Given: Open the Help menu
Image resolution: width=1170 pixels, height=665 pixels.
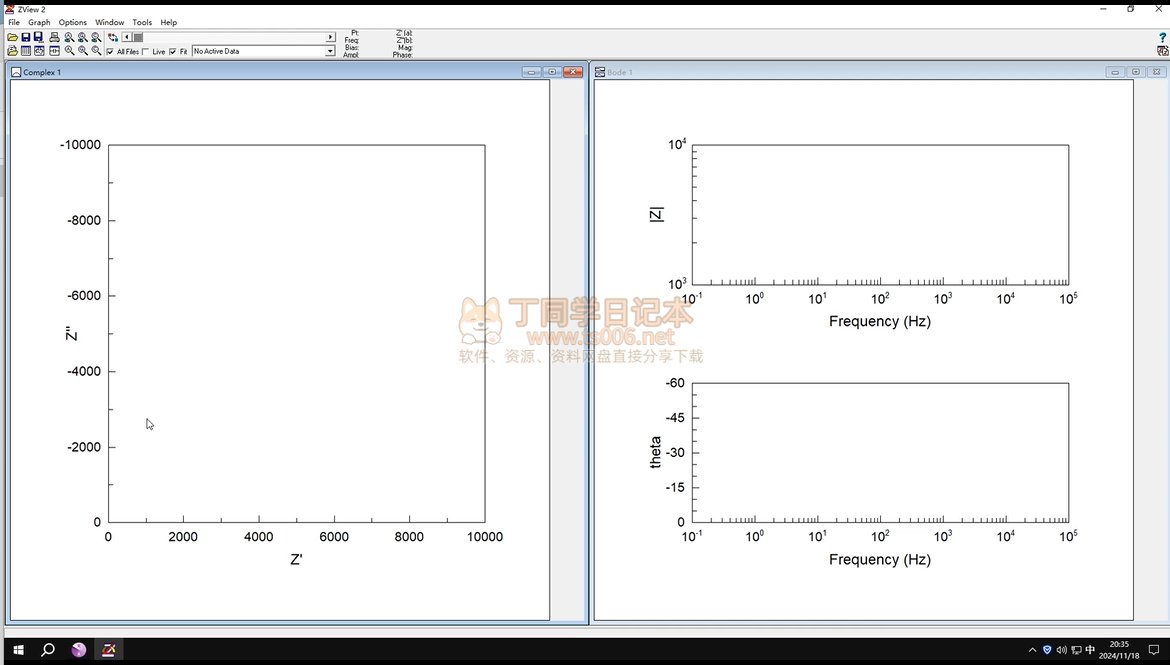Looking at the screenshot, I should (x=169, y=22).
